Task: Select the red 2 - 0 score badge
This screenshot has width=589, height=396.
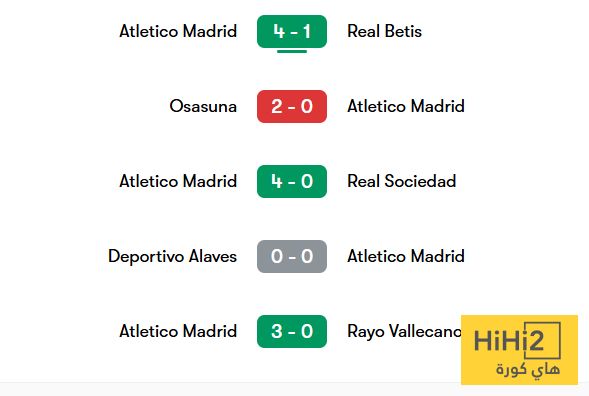Action: [x=292, y=106]
